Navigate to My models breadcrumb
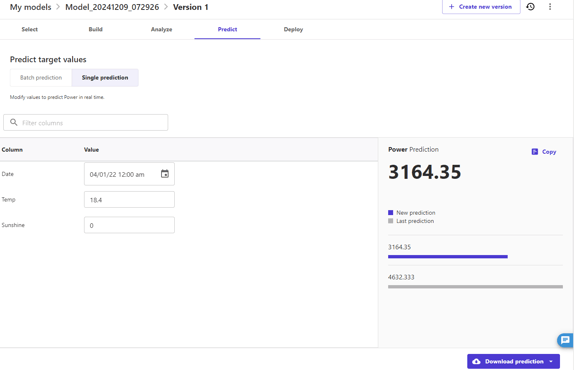Viewport: 574px width, 370px height. 30,7
